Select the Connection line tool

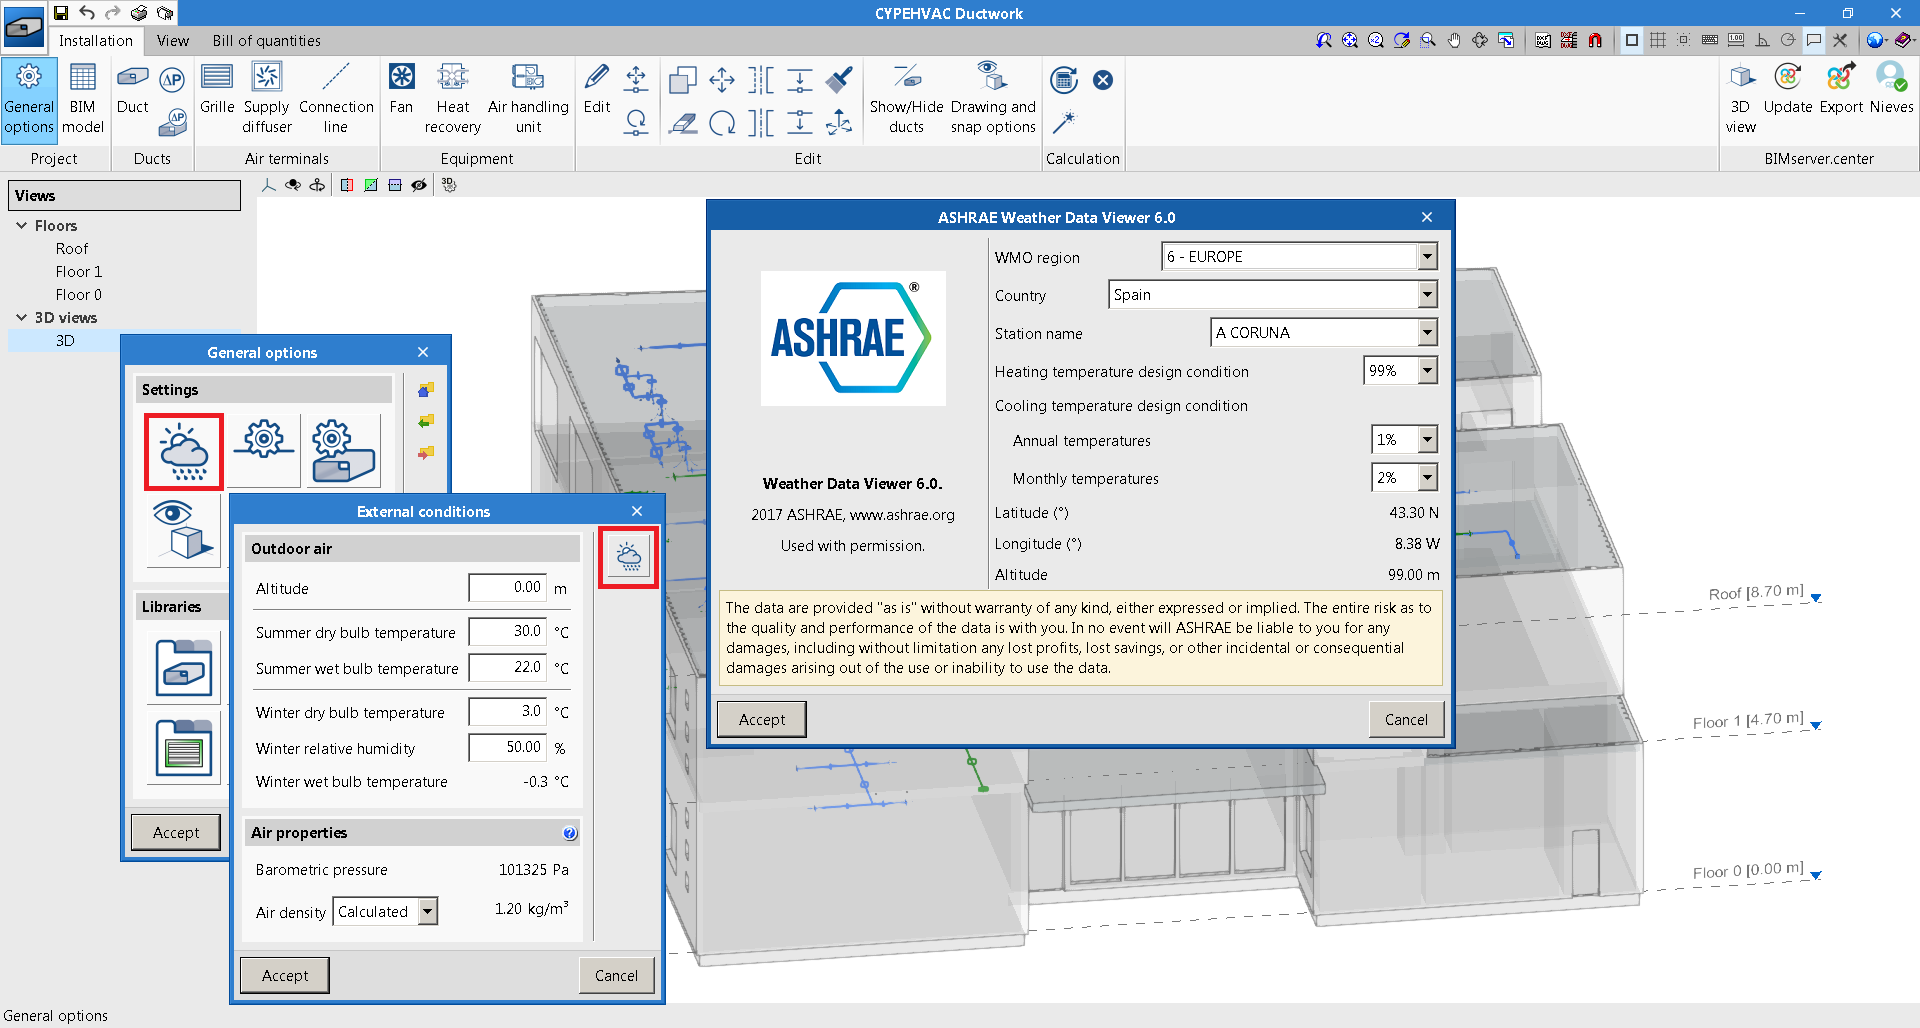pos(336,99)
